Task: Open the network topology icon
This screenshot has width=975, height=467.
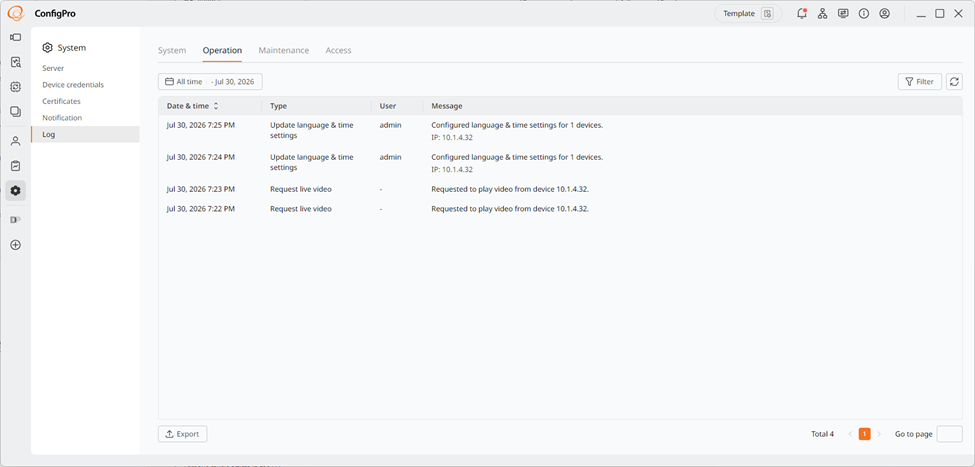Action: tap(823, 13)
